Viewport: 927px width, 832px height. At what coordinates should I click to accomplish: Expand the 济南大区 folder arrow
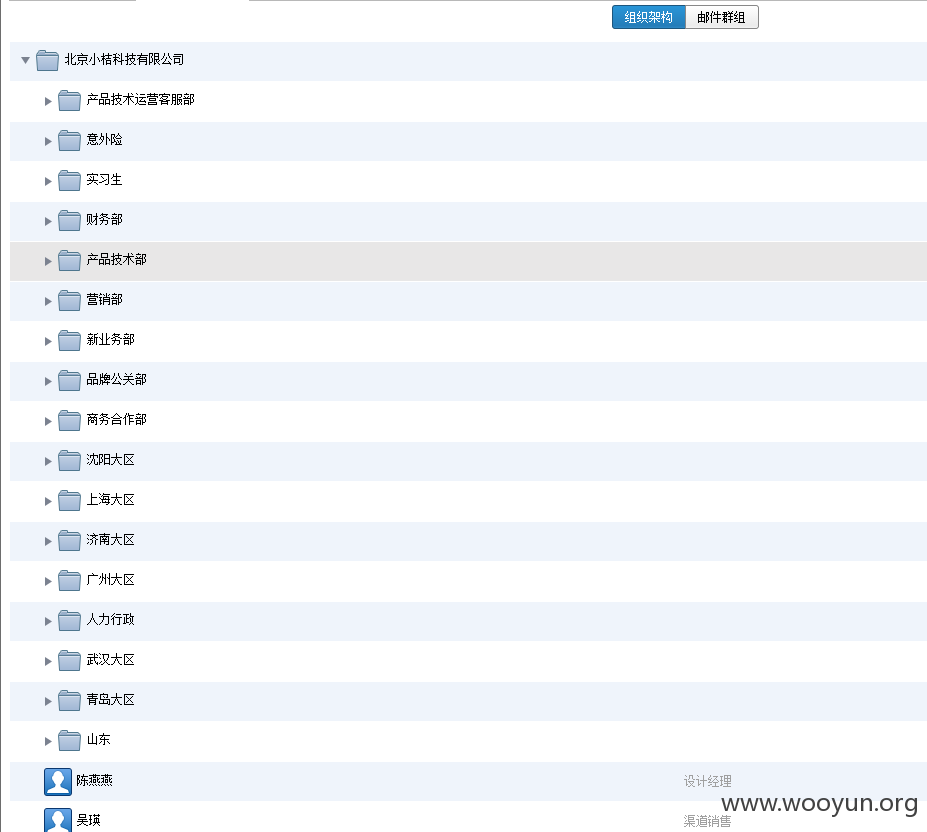coord(48,541)
